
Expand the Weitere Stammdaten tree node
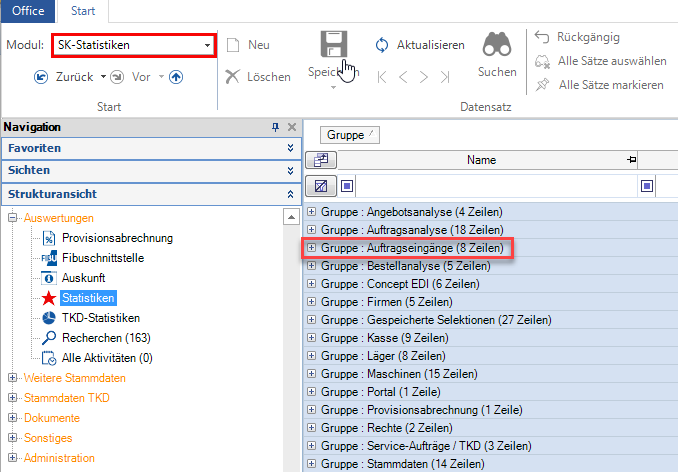click(13, 378)
